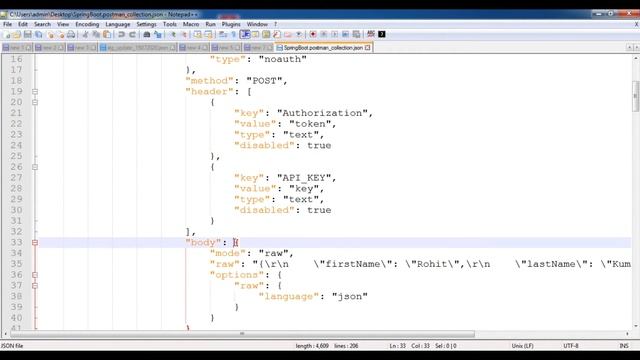Viewport: 640px width, 360px height.
Task: Click the Zoom In toolbar icon
Action: (173, 34)
